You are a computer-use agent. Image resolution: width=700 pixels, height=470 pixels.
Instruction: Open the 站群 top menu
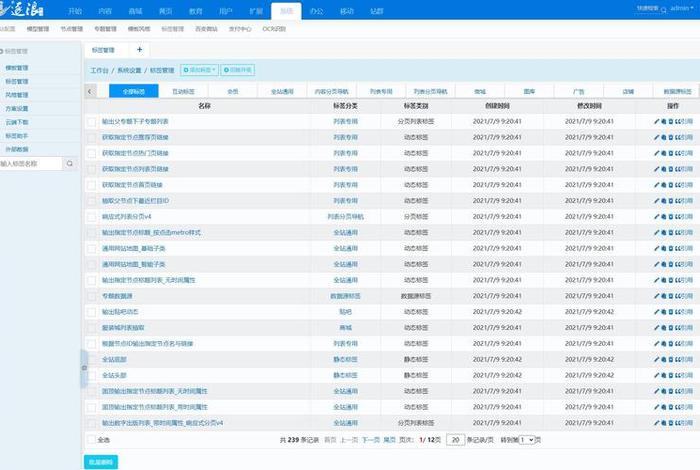377,11
